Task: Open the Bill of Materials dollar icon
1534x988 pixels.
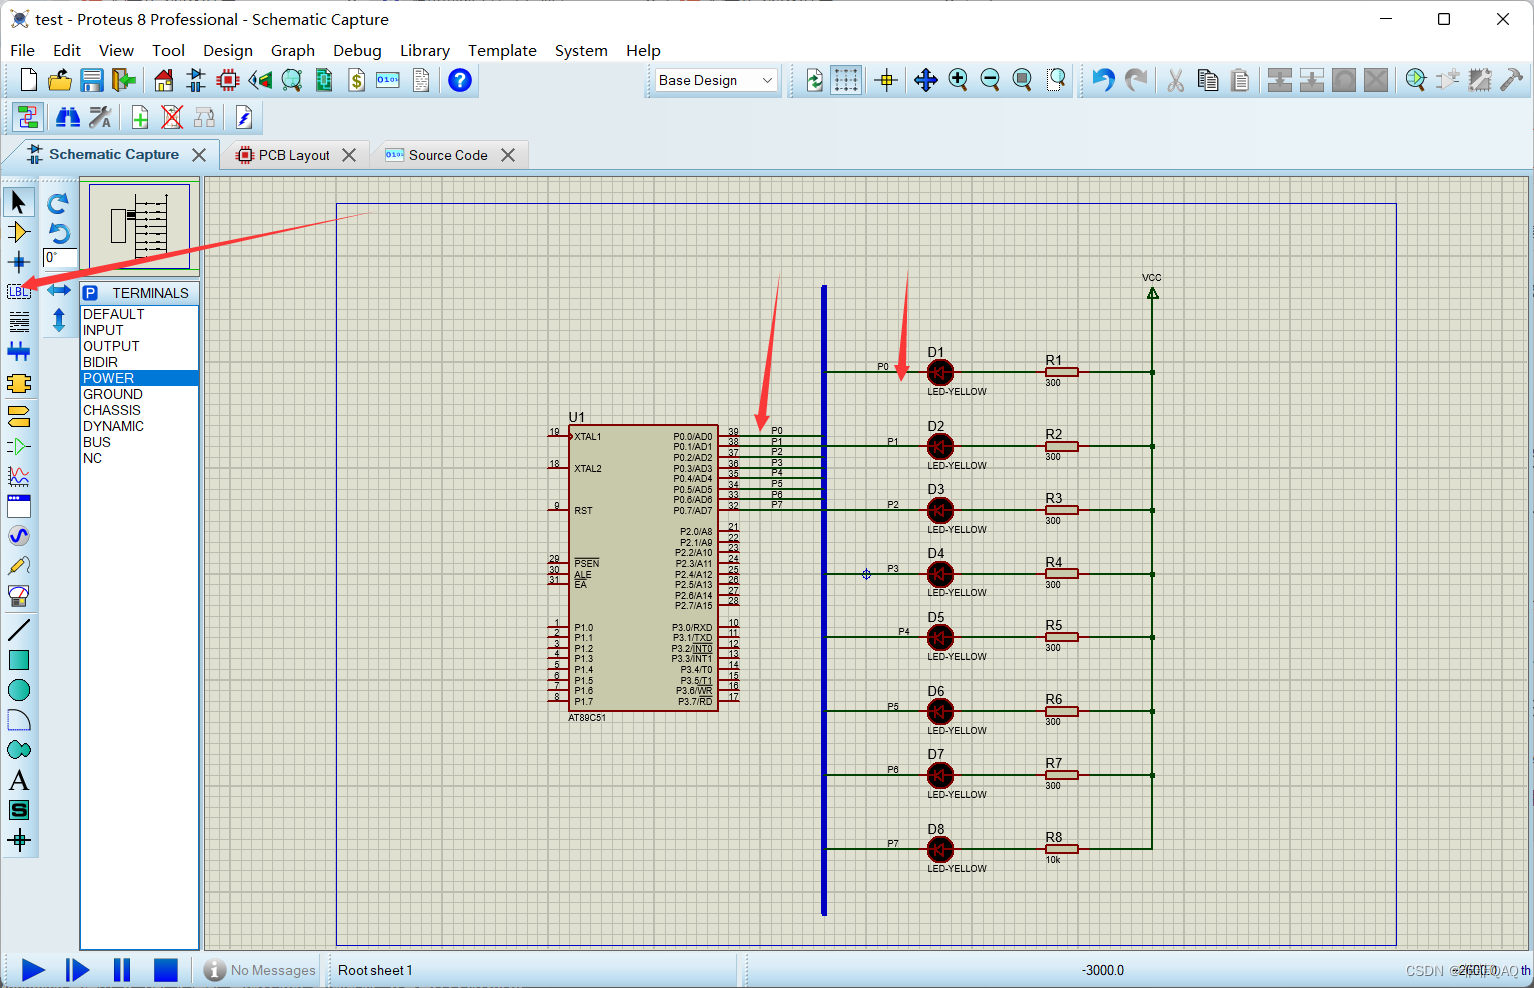Action: click(356, 80)
